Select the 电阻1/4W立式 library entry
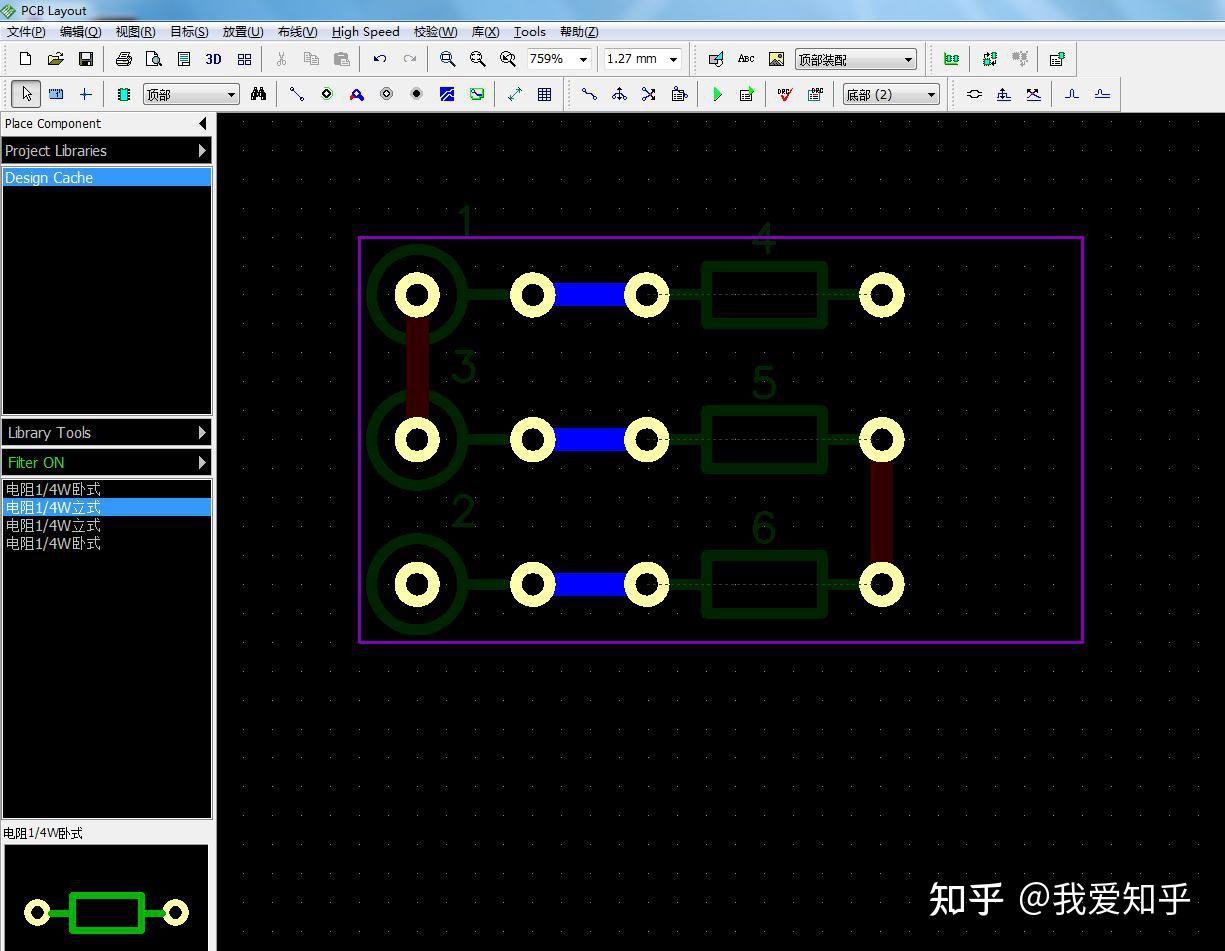Screen dimensions: 1225x951 (x=53, y=507)
